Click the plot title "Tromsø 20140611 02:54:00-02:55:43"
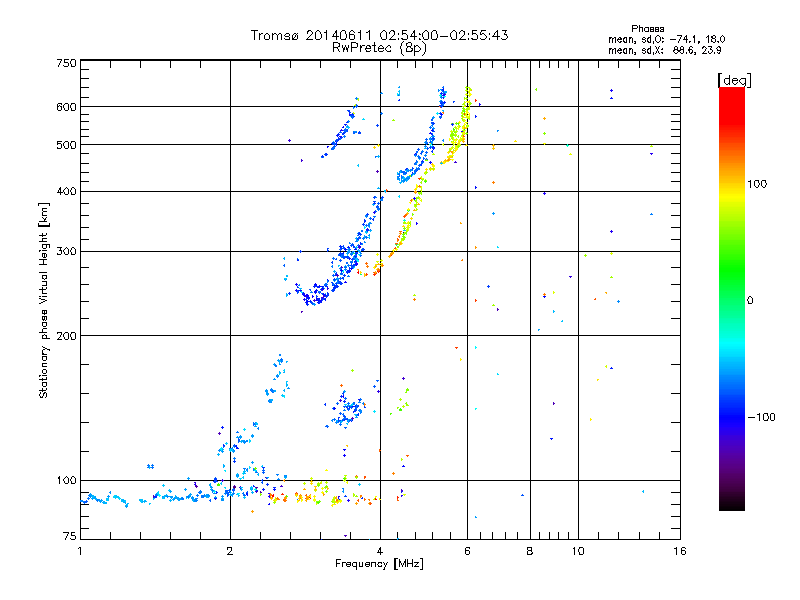This screenshot has height=600, width=800. 379,35
